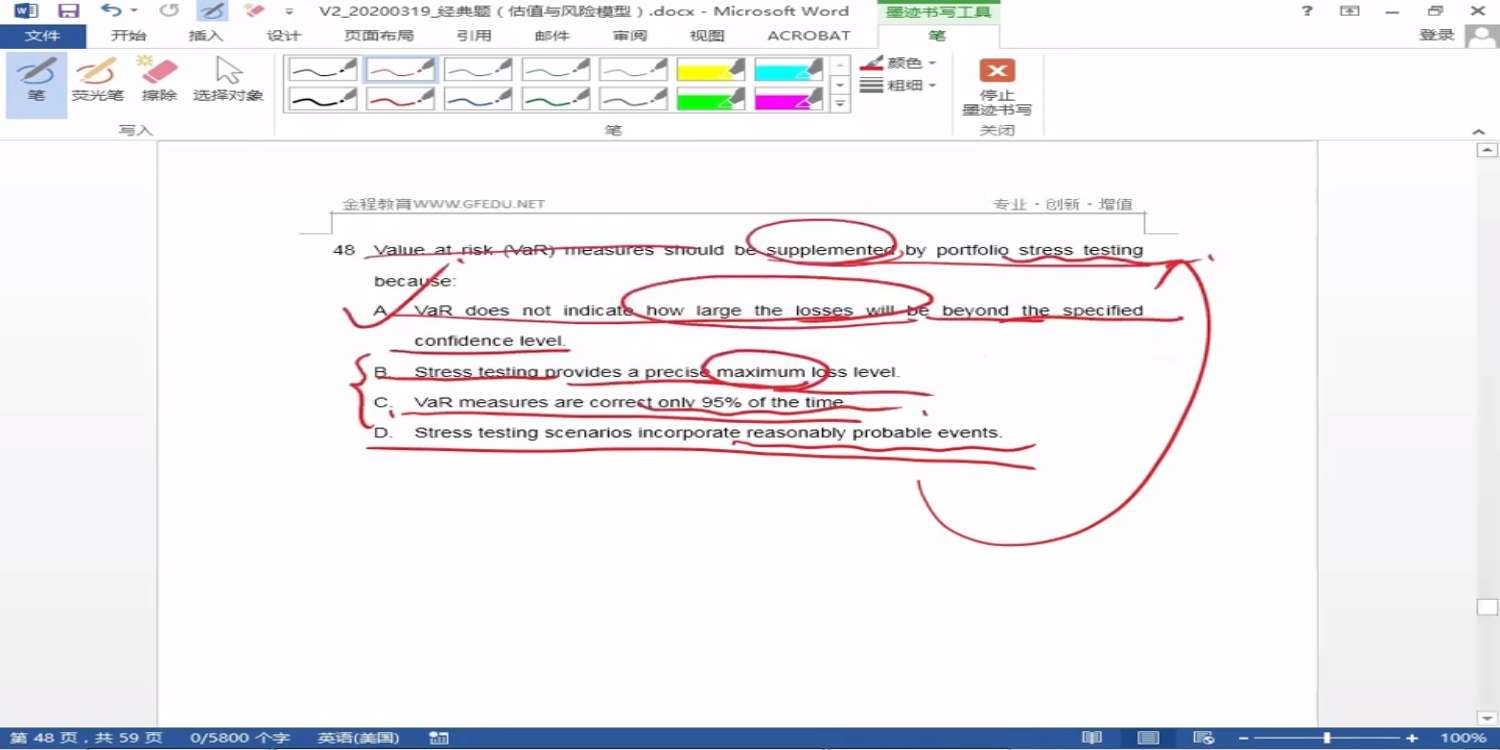Select the magenta highlighter swatch
This screenshot has width=1500, height=750.
pyautogui.click(x=789, y=99)
